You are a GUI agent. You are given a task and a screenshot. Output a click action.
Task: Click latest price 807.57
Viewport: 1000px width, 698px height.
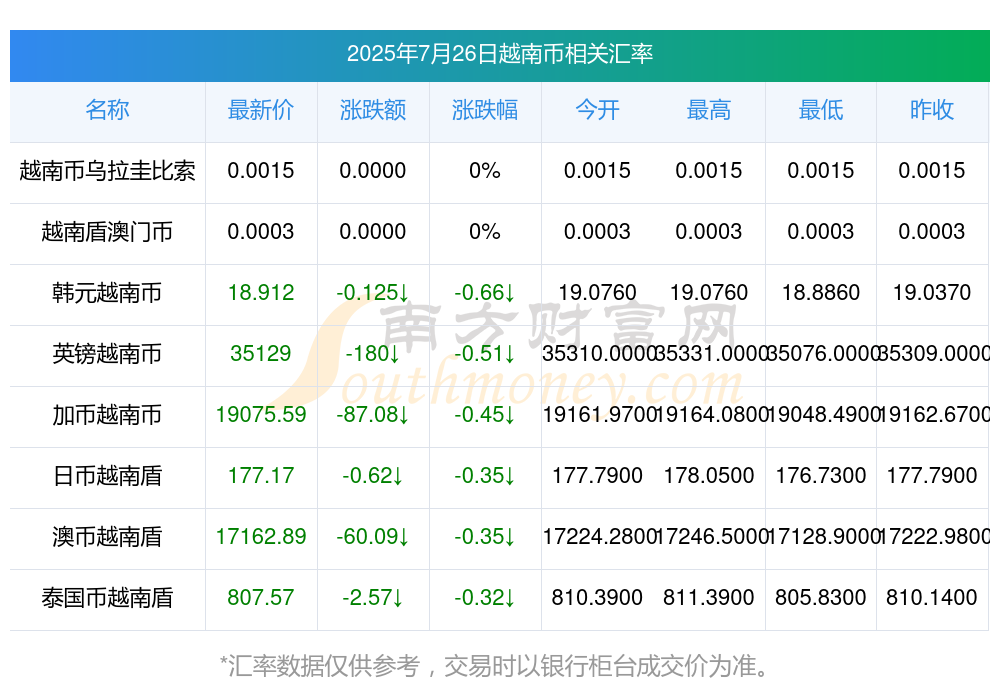tap(261, 598)
